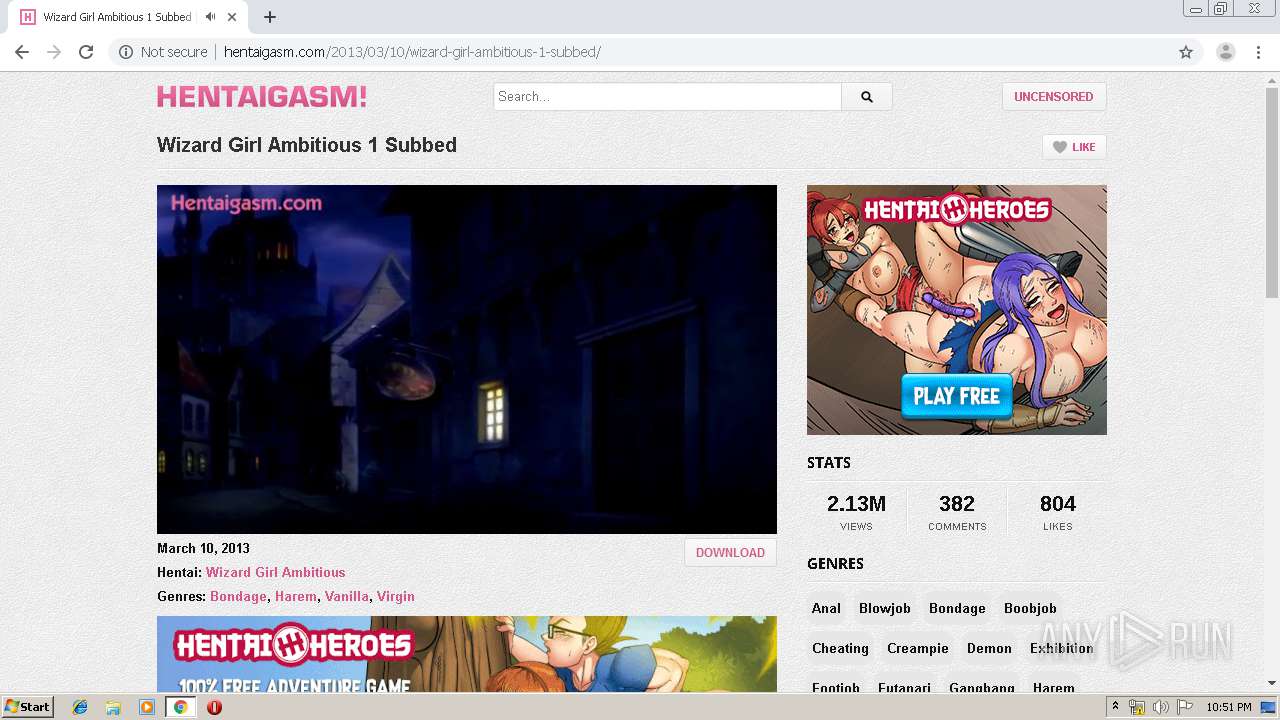The height and width of the screenshot is (720, 1280).
Task: Mute the tab using the speaker icon
Action: (x=210, y=17)
